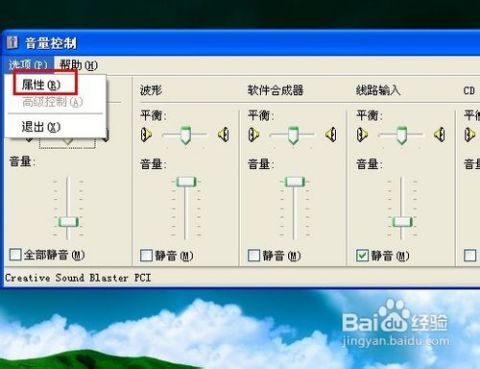The image size is (480, 369).
Task: Click the 软件合成器 channel label
Action: (x=275, y=90)
